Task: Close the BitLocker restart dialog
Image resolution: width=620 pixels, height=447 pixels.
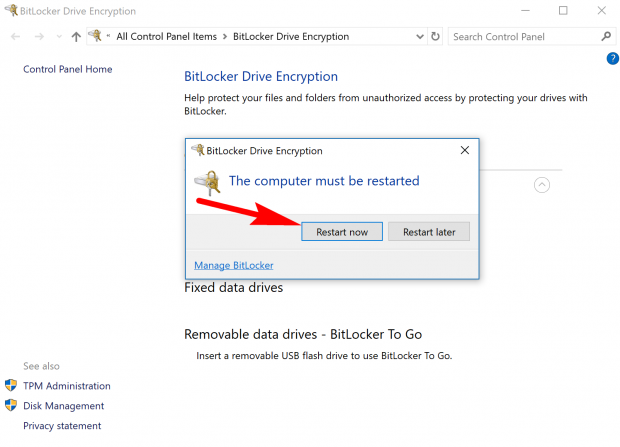Action: click(x=464, y=150)
